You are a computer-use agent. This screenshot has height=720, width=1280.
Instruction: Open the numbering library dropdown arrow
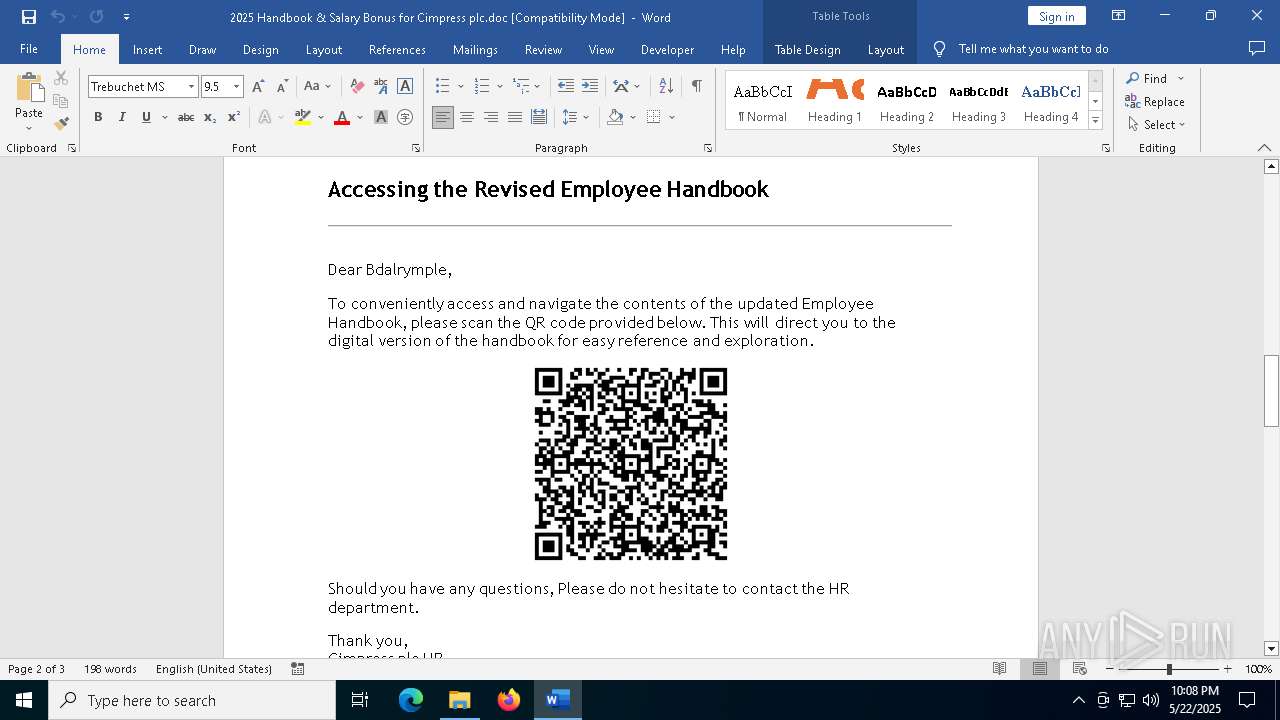coord(500,87)
